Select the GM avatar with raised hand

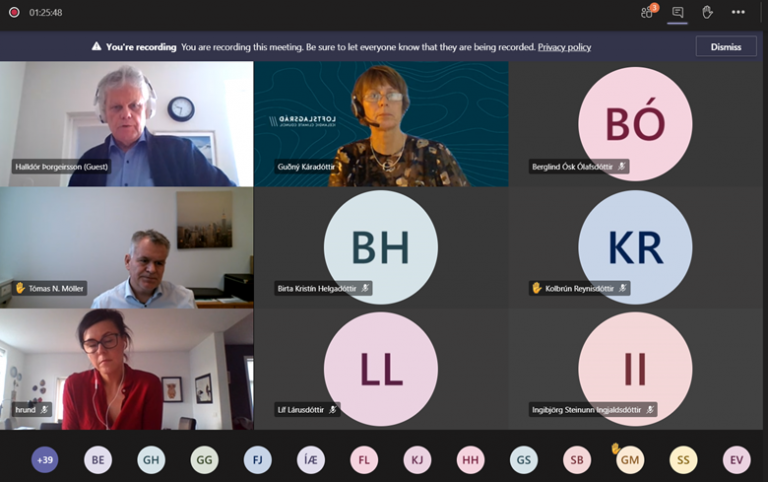(630, 459)
